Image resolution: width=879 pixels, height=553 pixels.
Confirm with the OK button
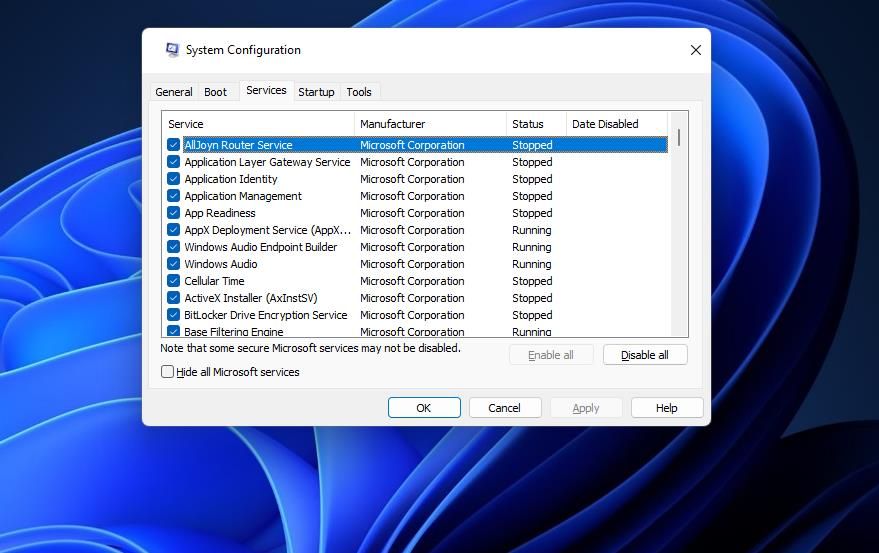tap(424, 408)
